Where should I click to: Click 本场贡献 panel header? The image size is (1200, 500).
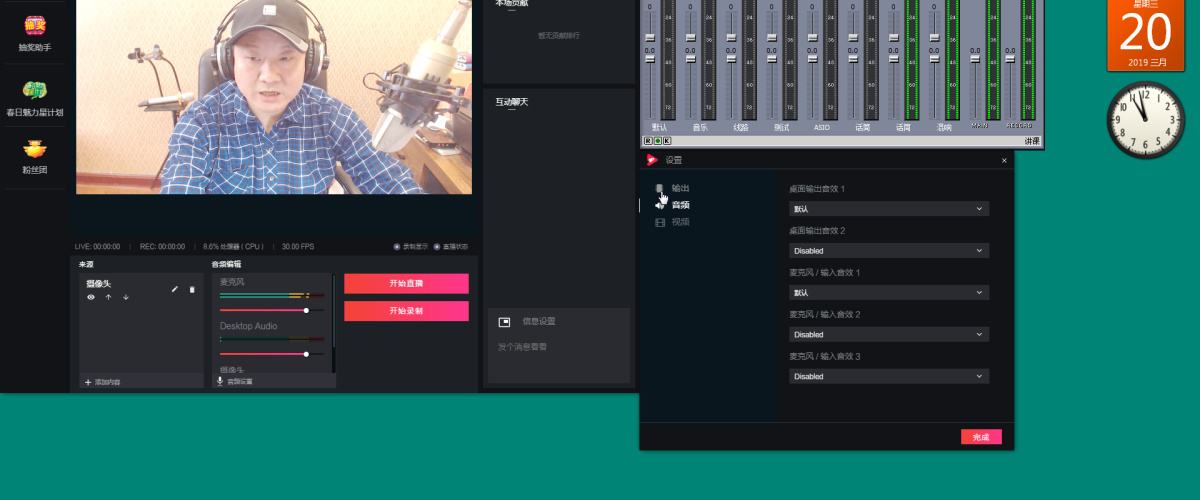pos(511,3)
